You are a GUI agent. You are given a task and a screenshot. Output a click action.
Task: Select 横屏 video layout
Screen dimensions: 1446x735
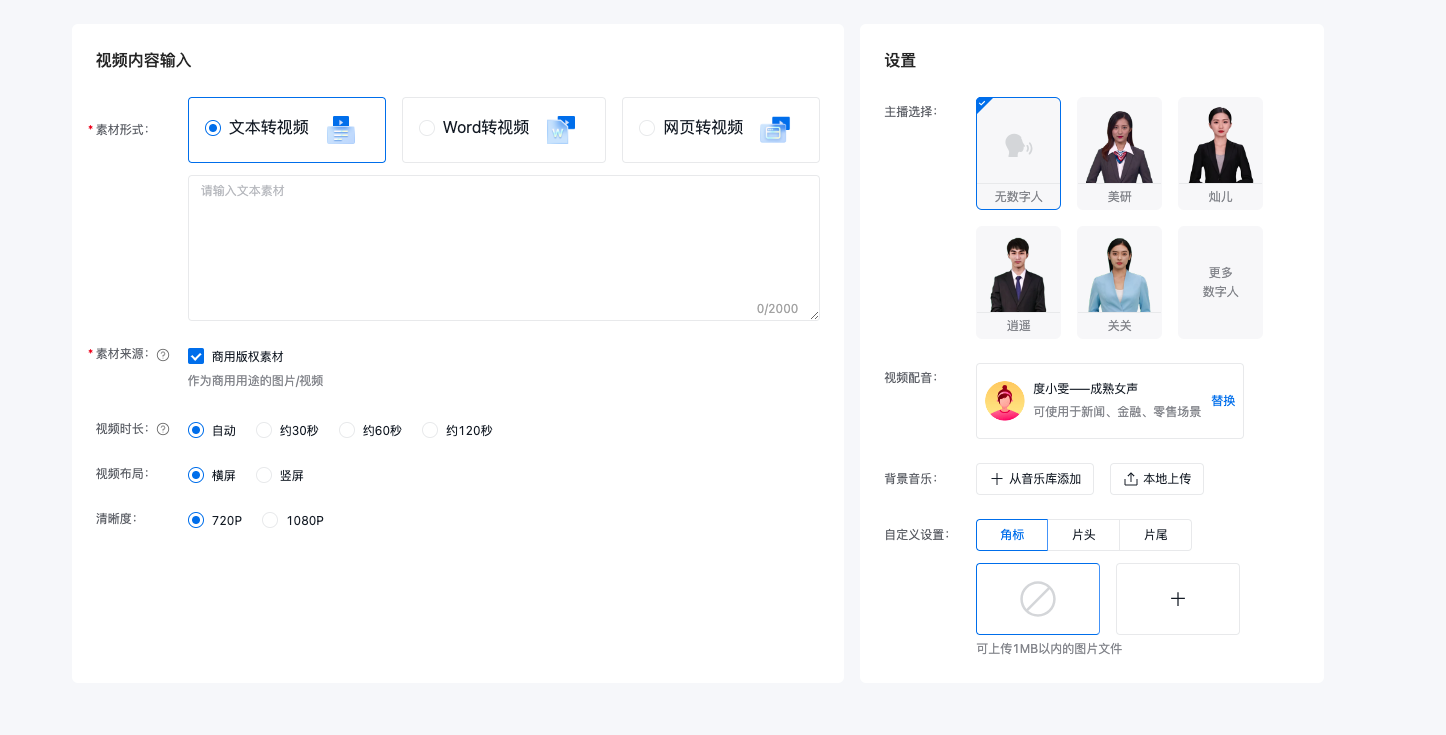click(x=196, y=475)
